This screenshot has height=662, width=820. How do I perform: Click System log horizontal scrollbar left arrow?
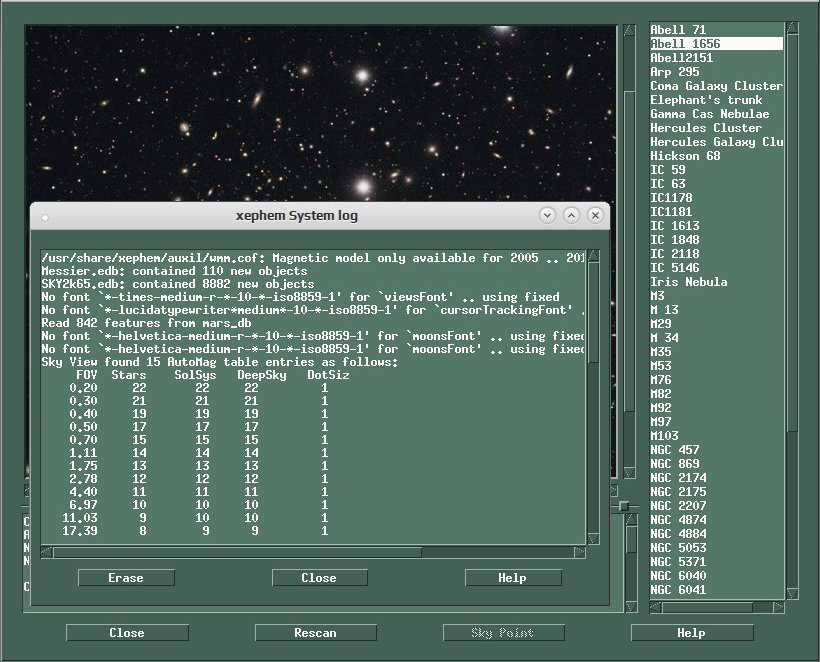(x=47, y=552)
